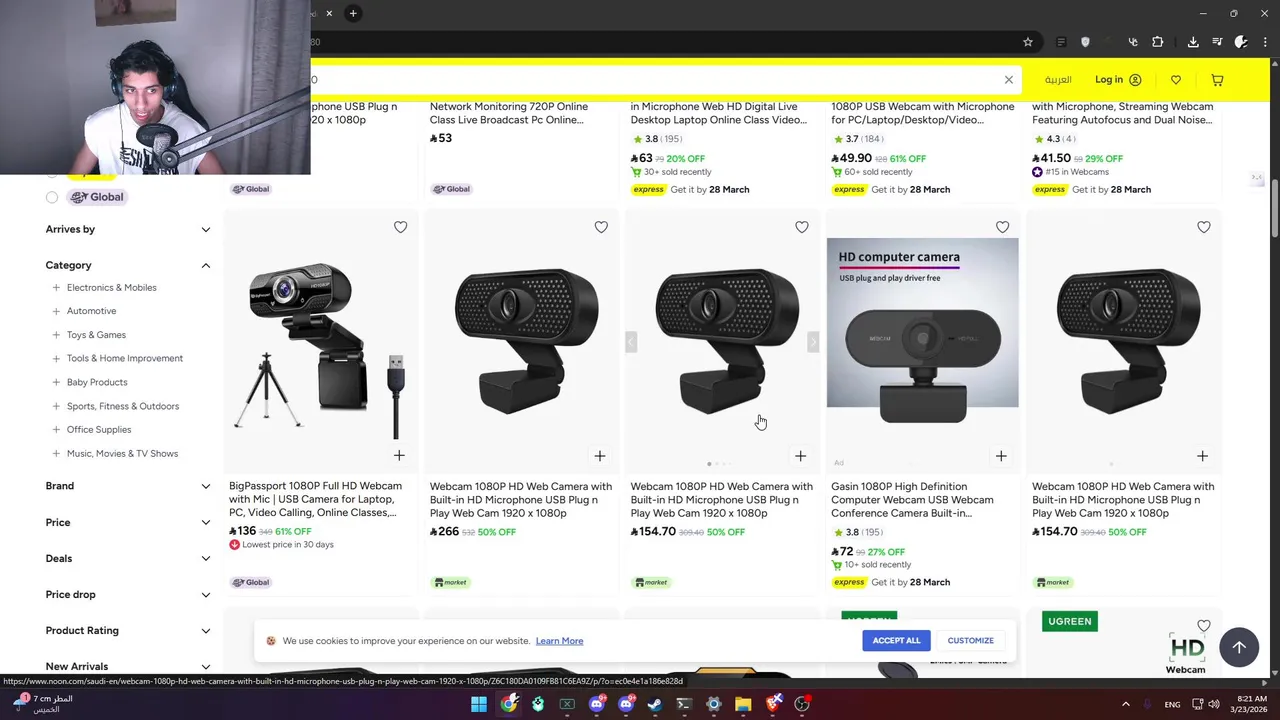
Task: Open BigPassport 1080P Full HD Webcam title
Action: click(315, 499)
